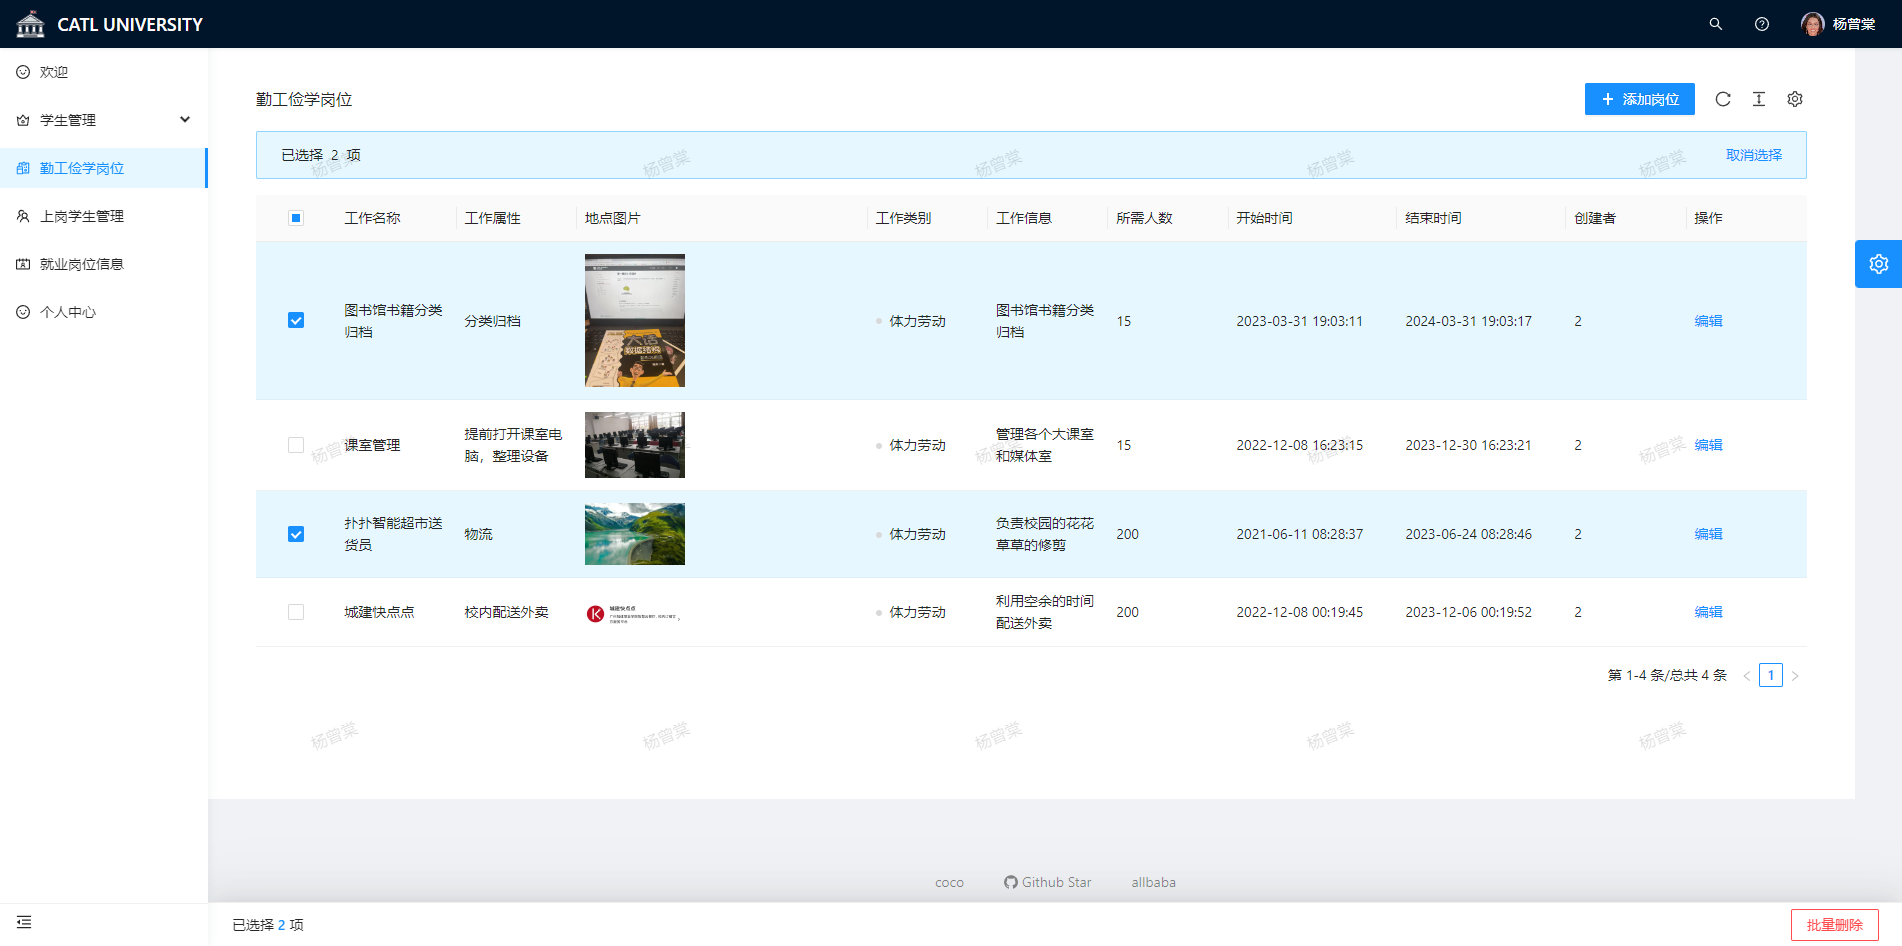
Task: Open the table density icon
Action: click(x=1759, y=99)
